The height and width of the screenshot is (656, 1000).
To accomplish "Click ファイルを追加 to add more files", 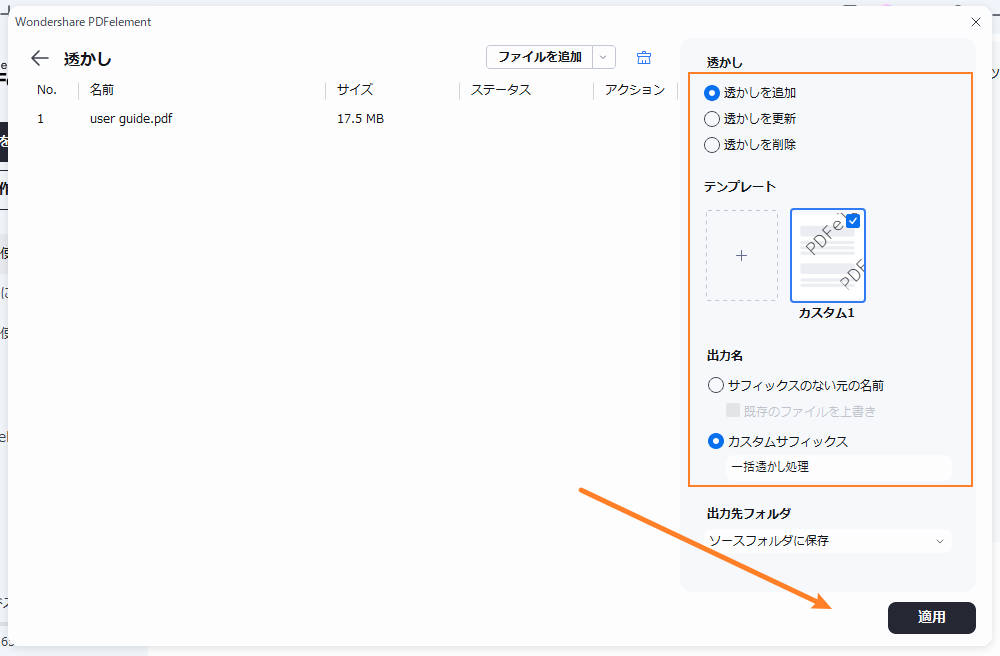I will [x=542, y=57].
